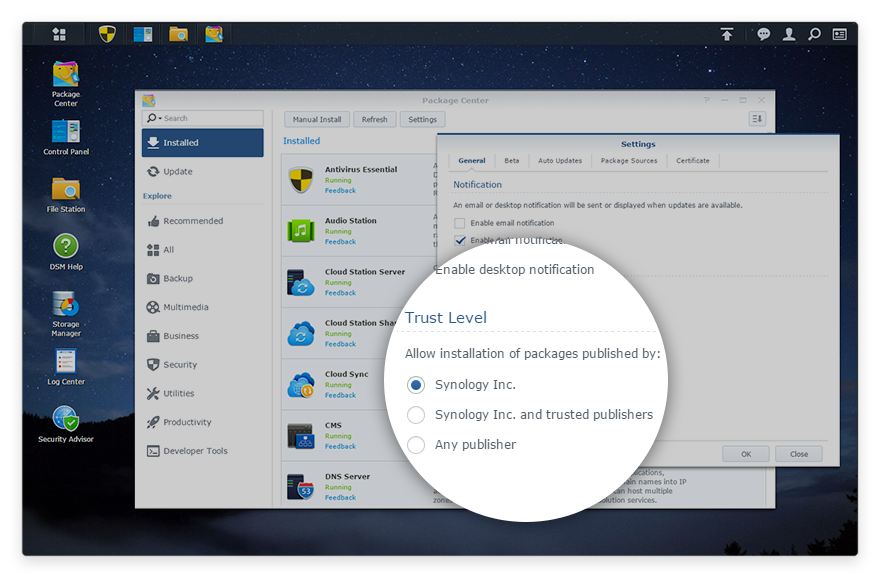Select Synology Inc. and trusted publishers
Screen dimensions: 880x575
click(416, 415)
